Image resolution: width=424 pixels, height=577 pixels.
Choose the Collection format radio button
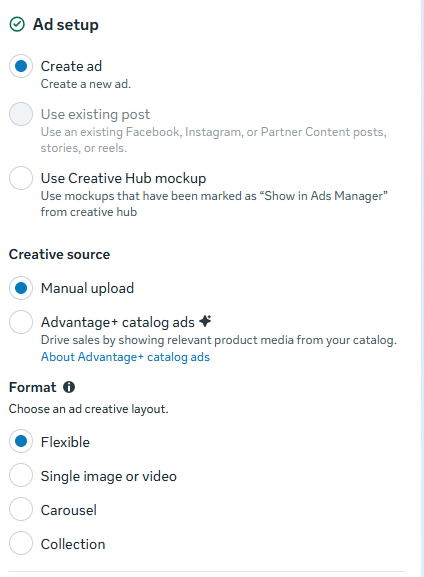(x=21, y=543)
